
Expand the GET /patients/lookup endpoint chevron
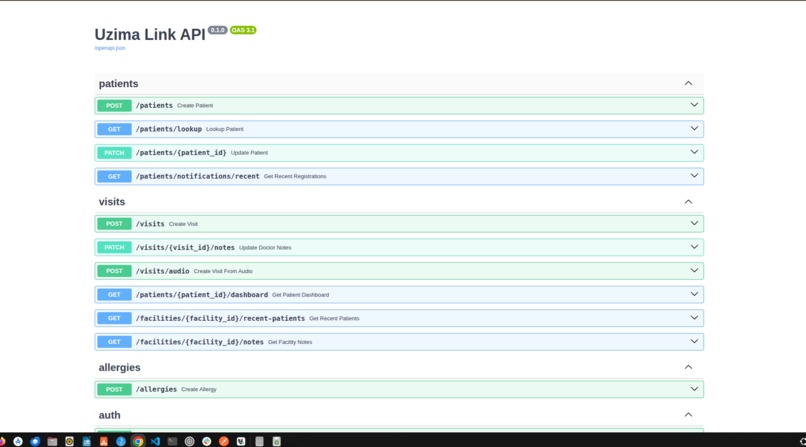694,128
